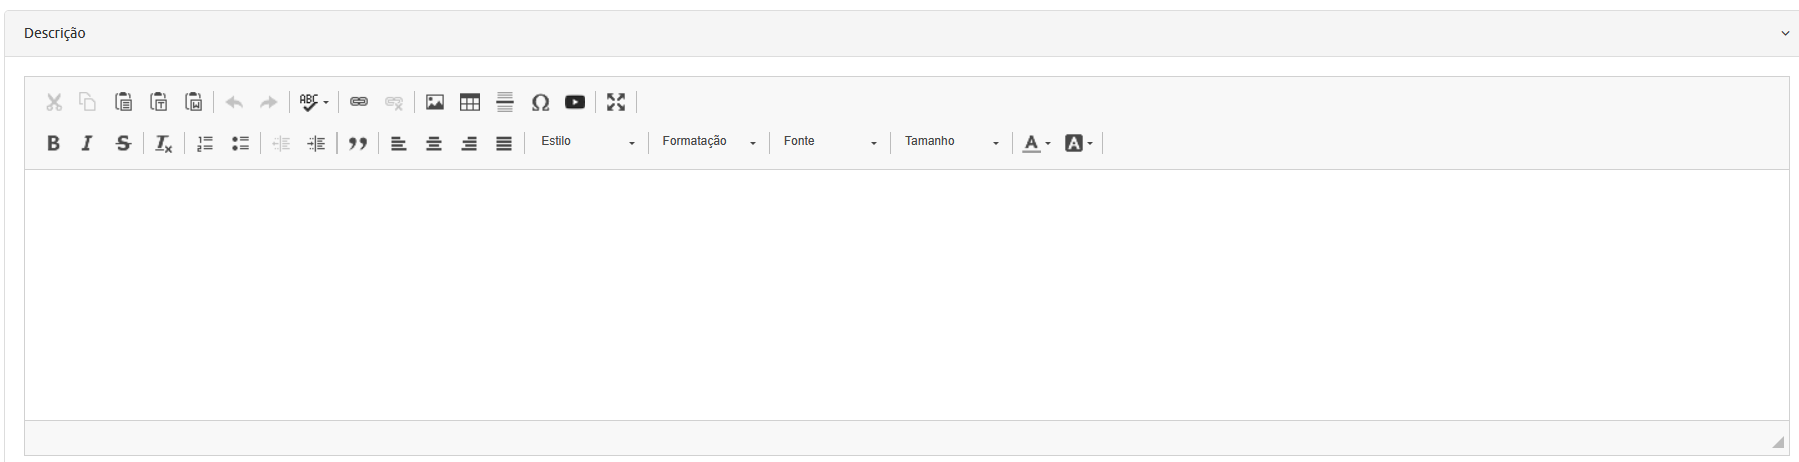1799x462 pixels.
Task: Insert a table
Action: 470,102
